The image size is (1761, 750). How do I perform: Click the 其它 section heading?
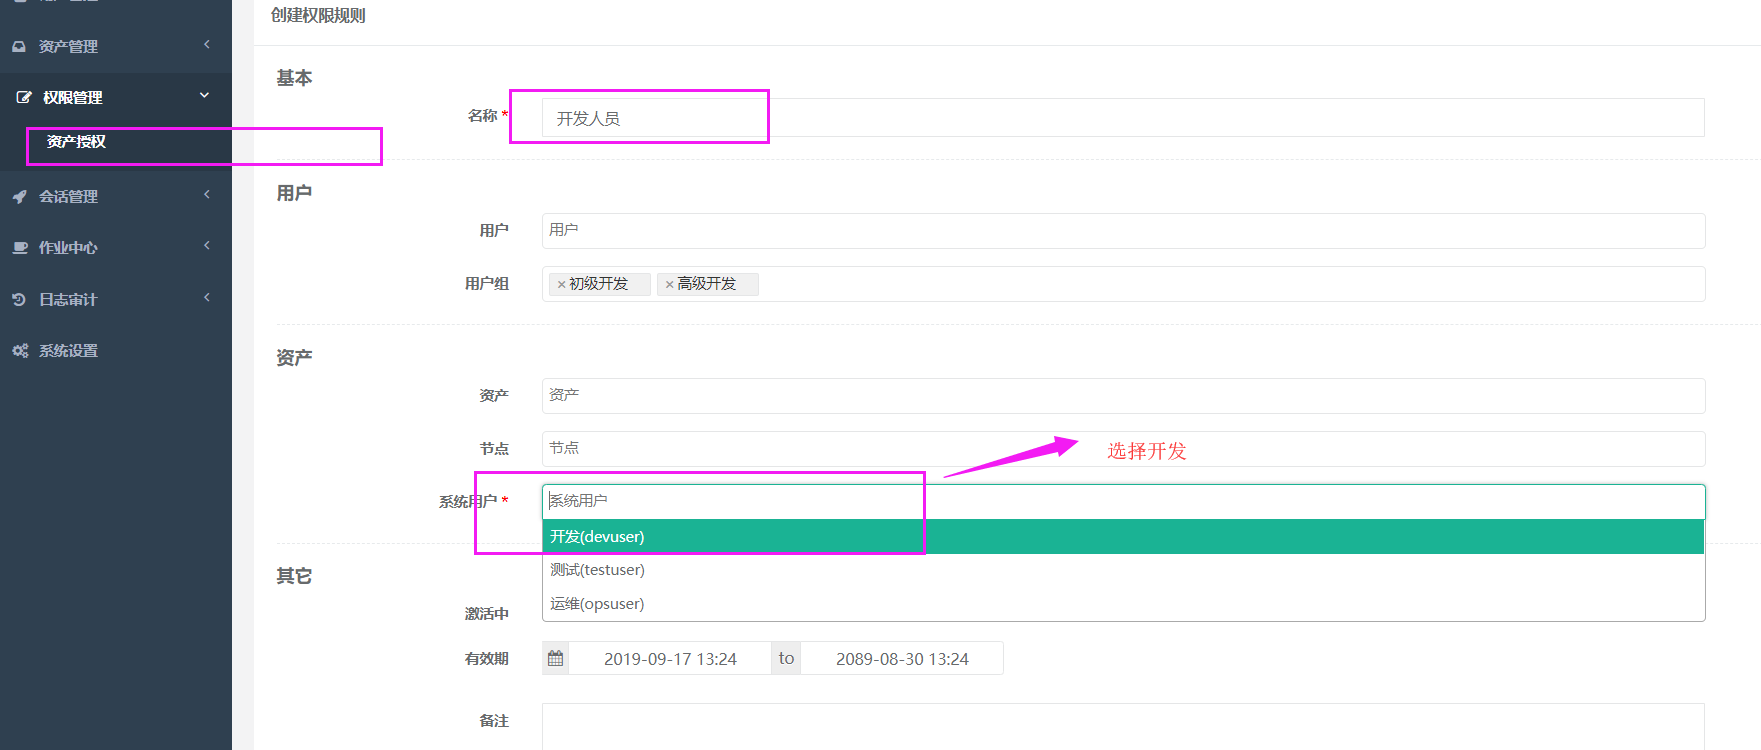tap(294, 576)
